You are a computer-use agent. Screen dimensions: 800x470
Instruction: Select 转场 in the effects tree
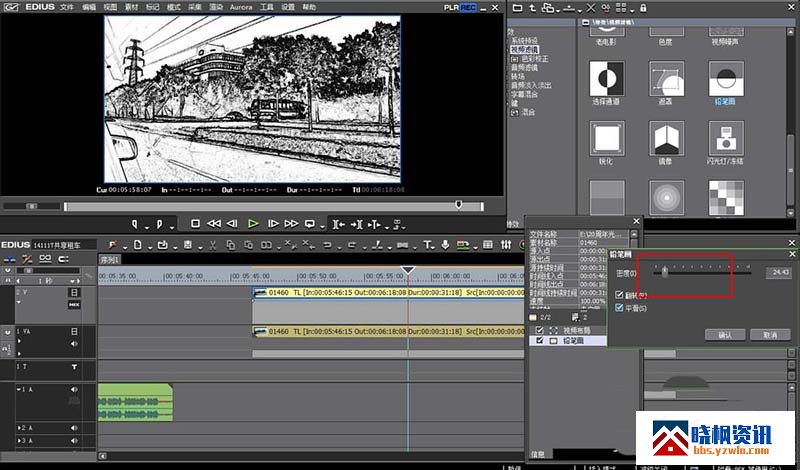coord(517,77)
